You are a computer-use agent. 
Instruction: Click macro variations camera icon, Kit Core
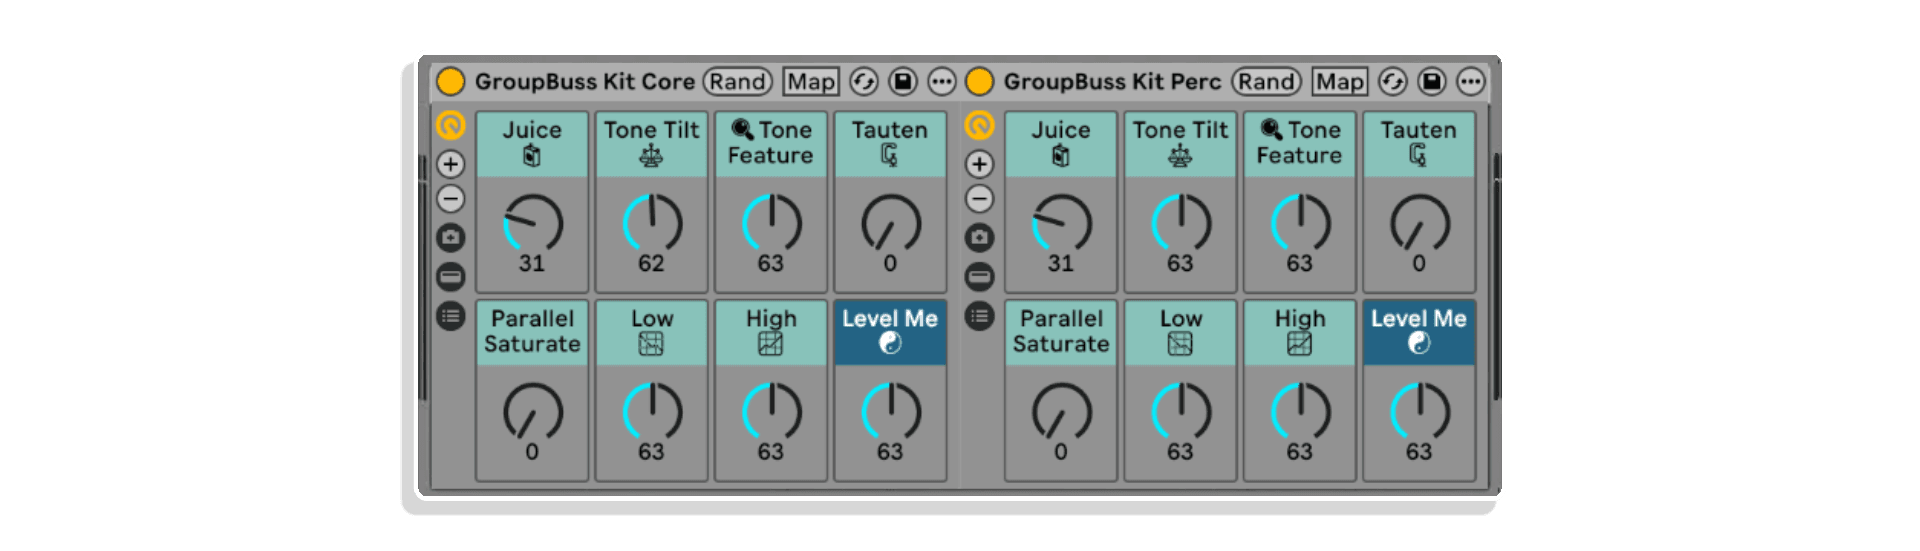pos(451,237)
